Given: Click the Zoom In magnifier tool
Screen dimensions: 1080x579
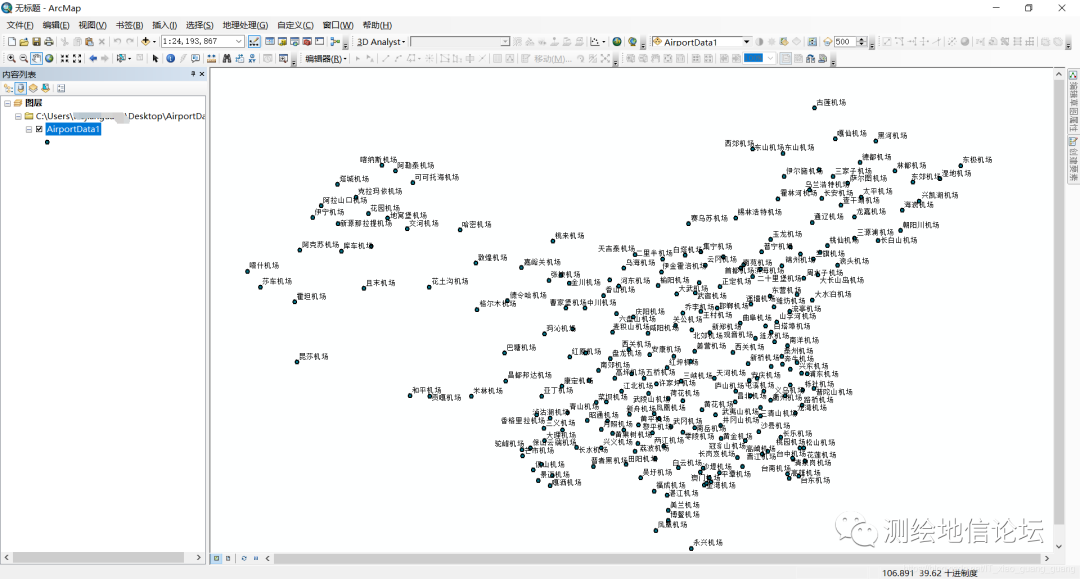Looking at the screenshot, I should pyautogui.click(x=11, y=59).
